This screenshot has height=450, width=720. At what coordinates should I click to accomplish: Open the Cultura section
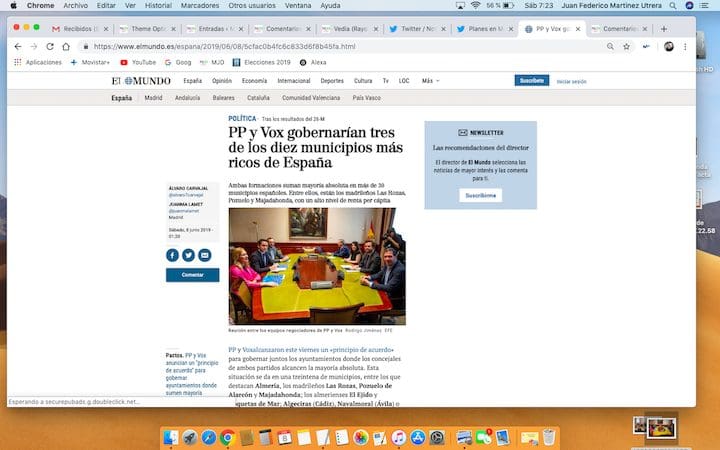tap(363, 81)
